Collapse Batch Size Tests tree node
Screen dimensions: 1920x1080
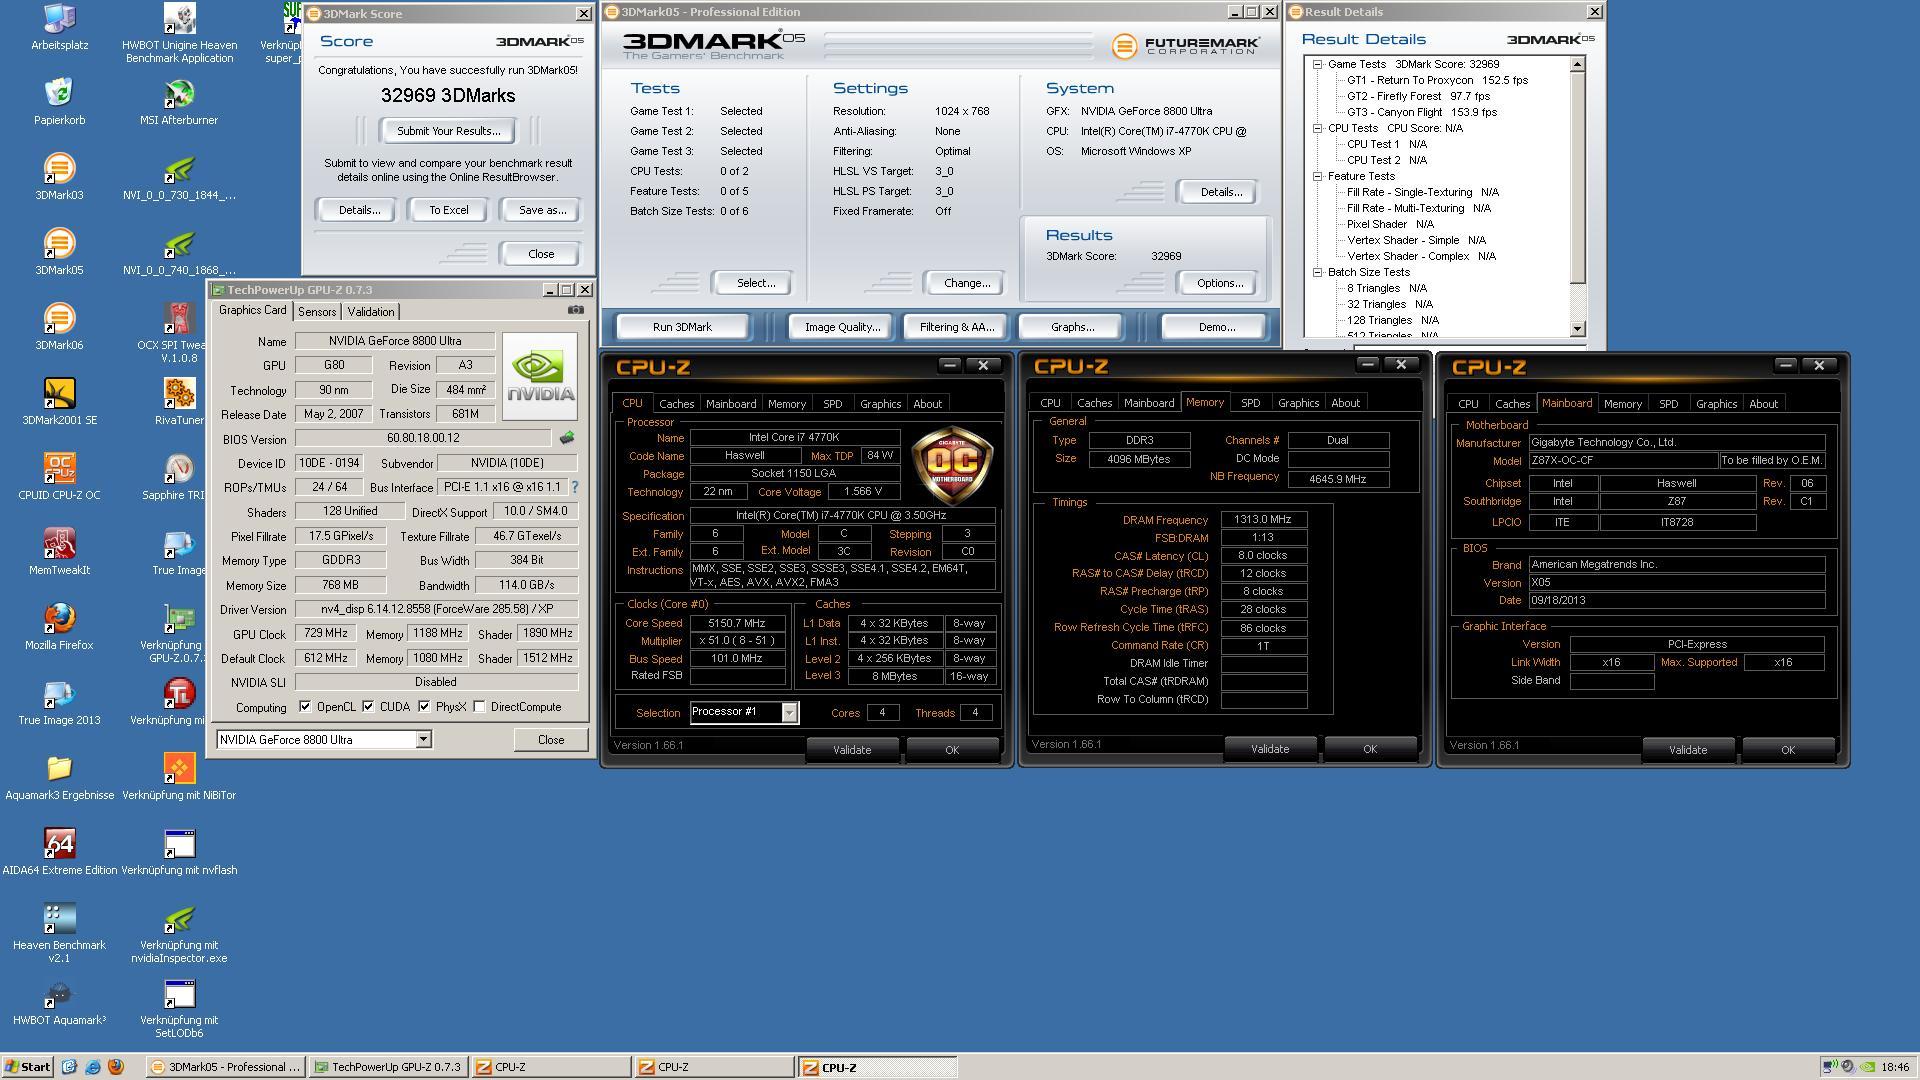tap(1318, 272)
